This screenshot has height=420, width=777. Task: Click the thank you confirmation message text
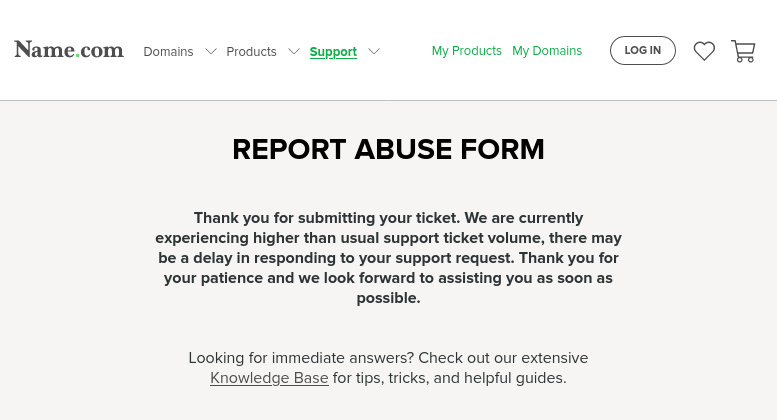coord(388,258)
